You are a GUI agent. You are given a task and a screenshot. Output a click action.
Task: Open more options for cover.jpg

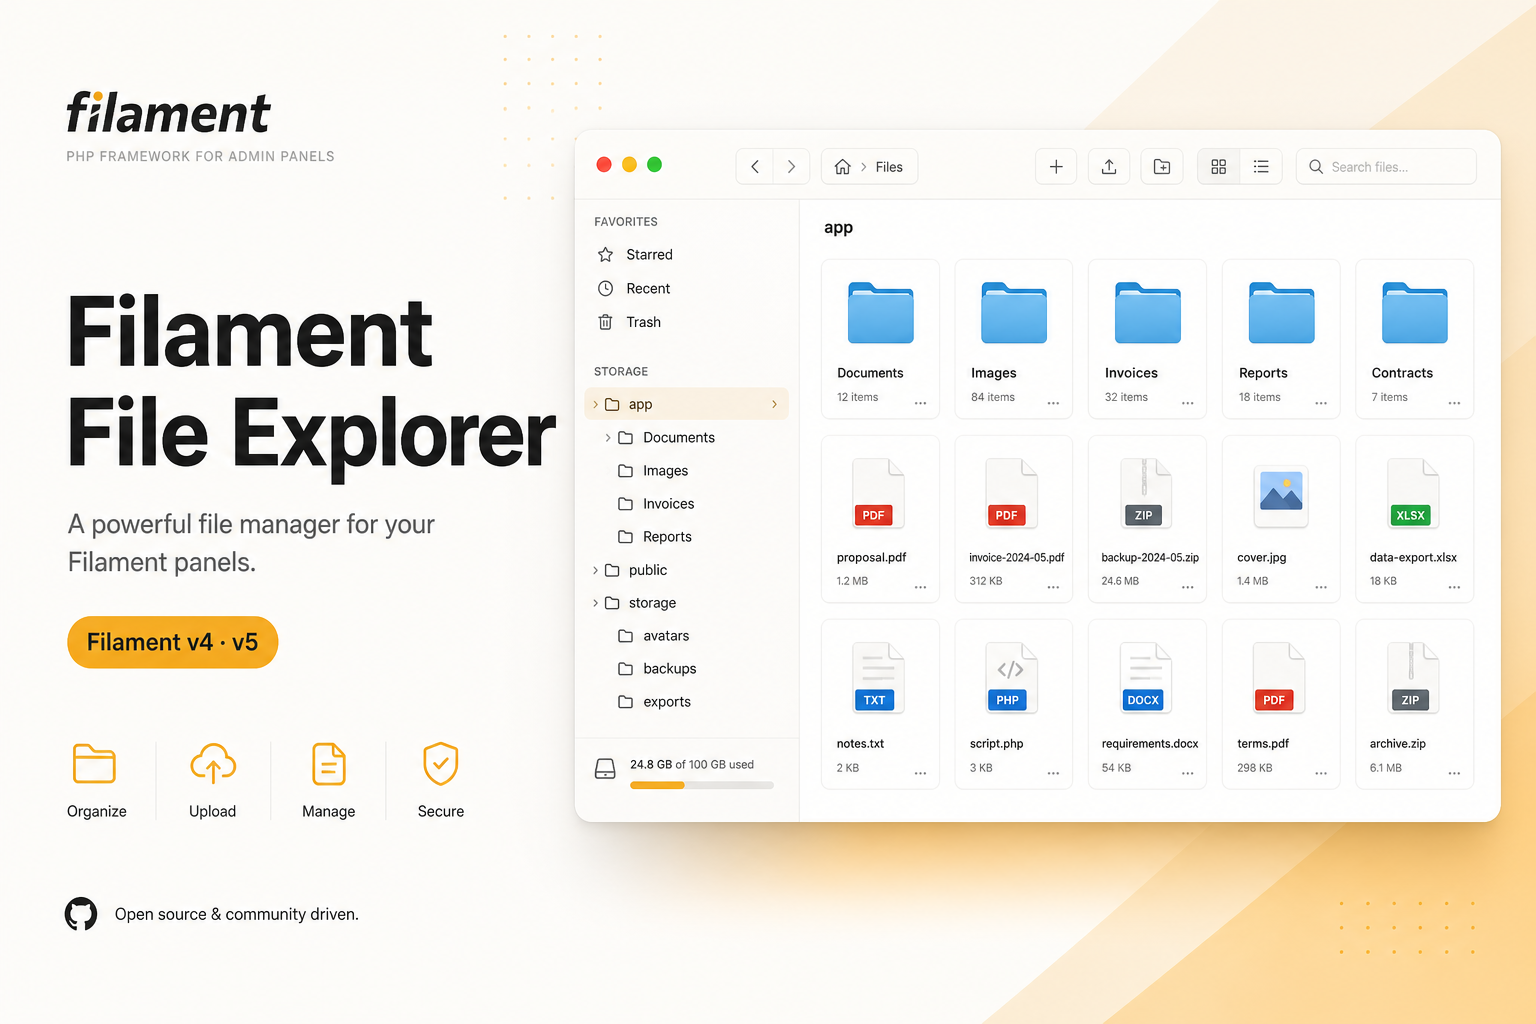[1321, 587]
